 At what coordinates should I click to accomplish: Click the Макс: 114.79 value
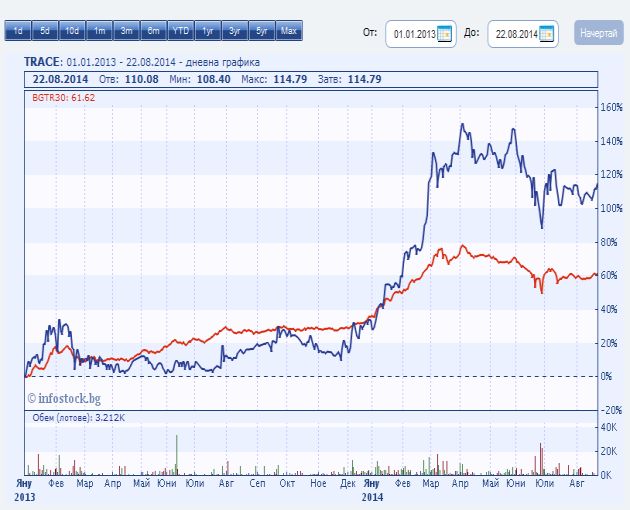click(274, 79)
